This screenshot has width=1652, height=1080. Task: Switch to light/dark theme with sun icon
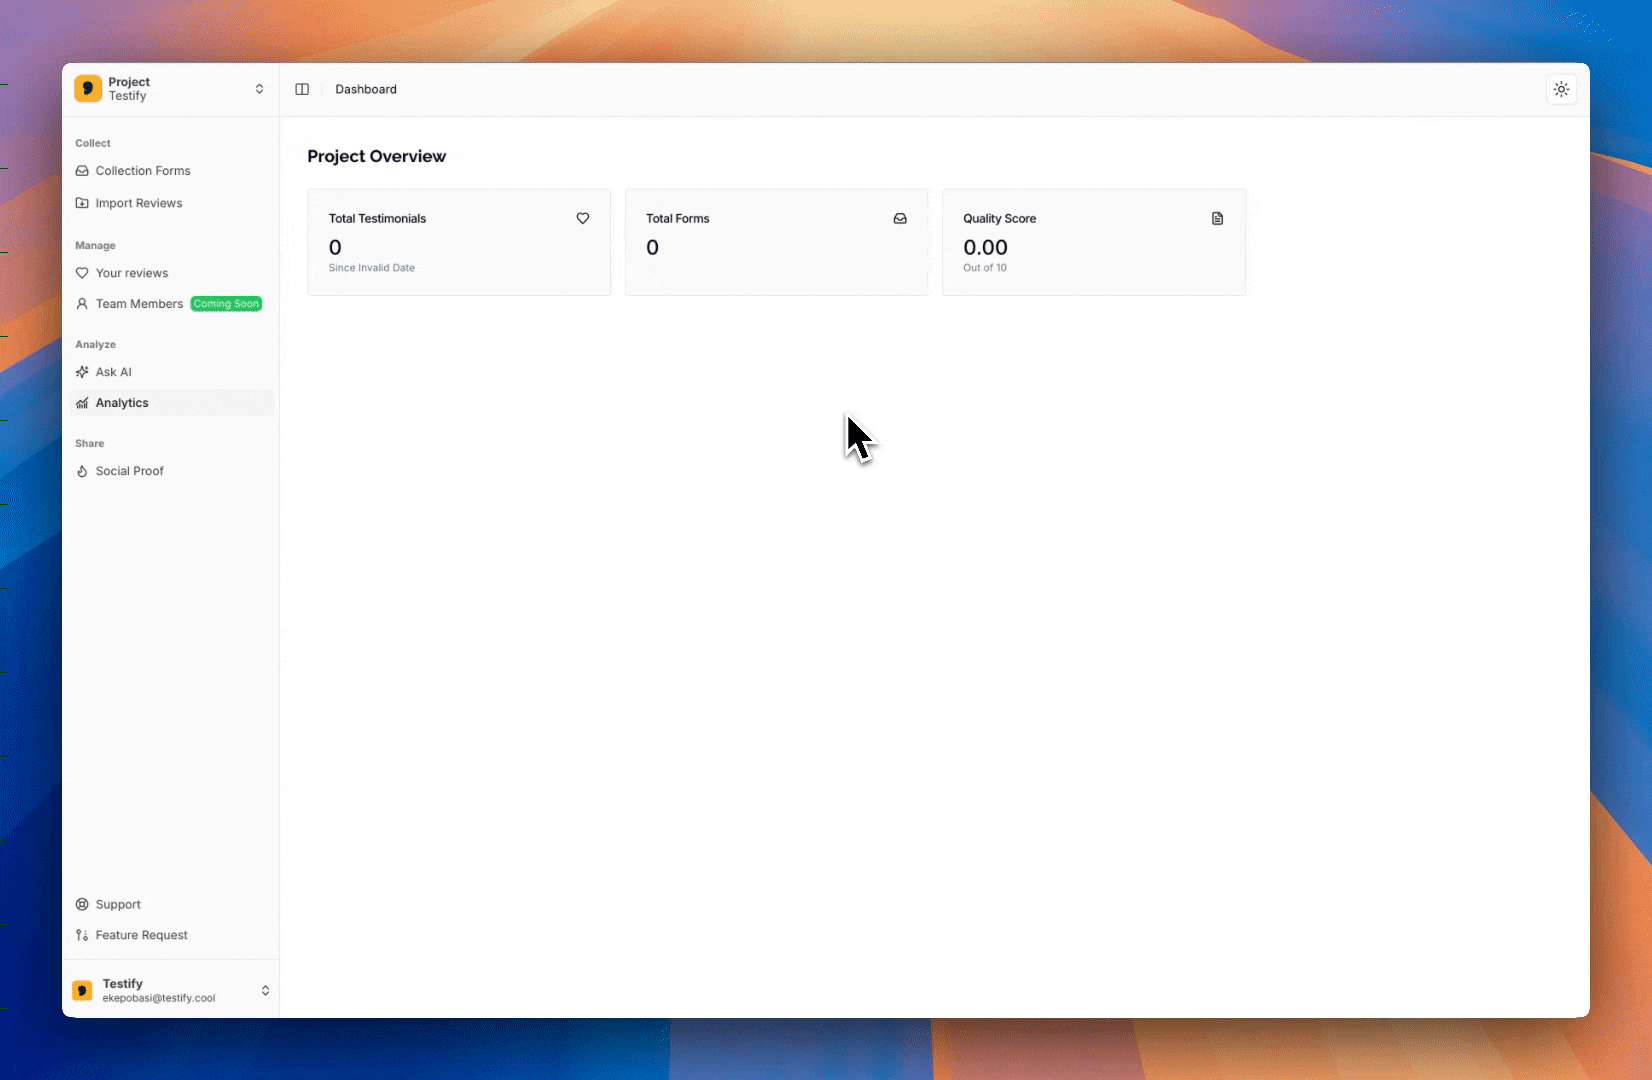tap(1561, 89)
